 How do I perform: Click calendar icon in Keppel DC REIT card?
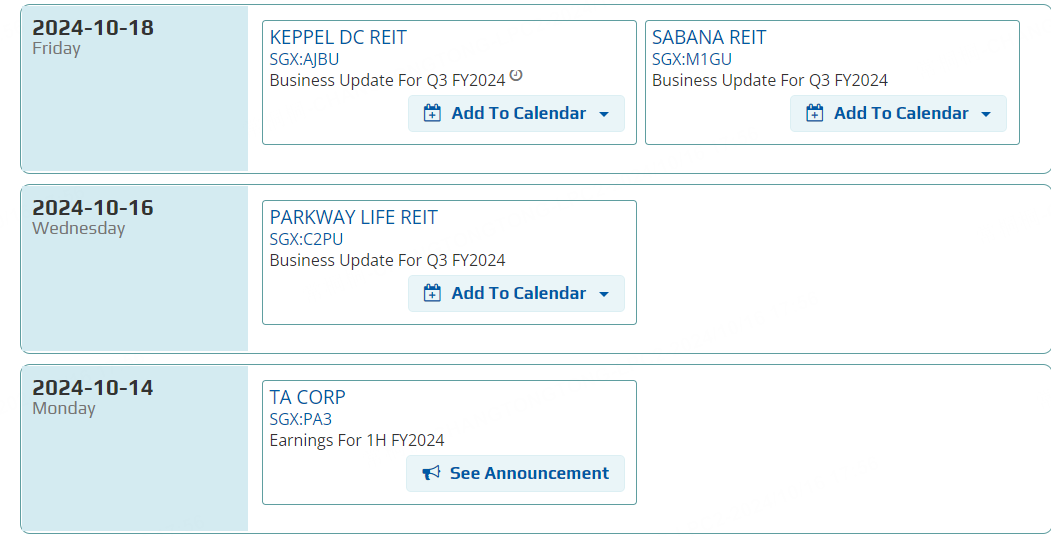[x=432, y=113]
